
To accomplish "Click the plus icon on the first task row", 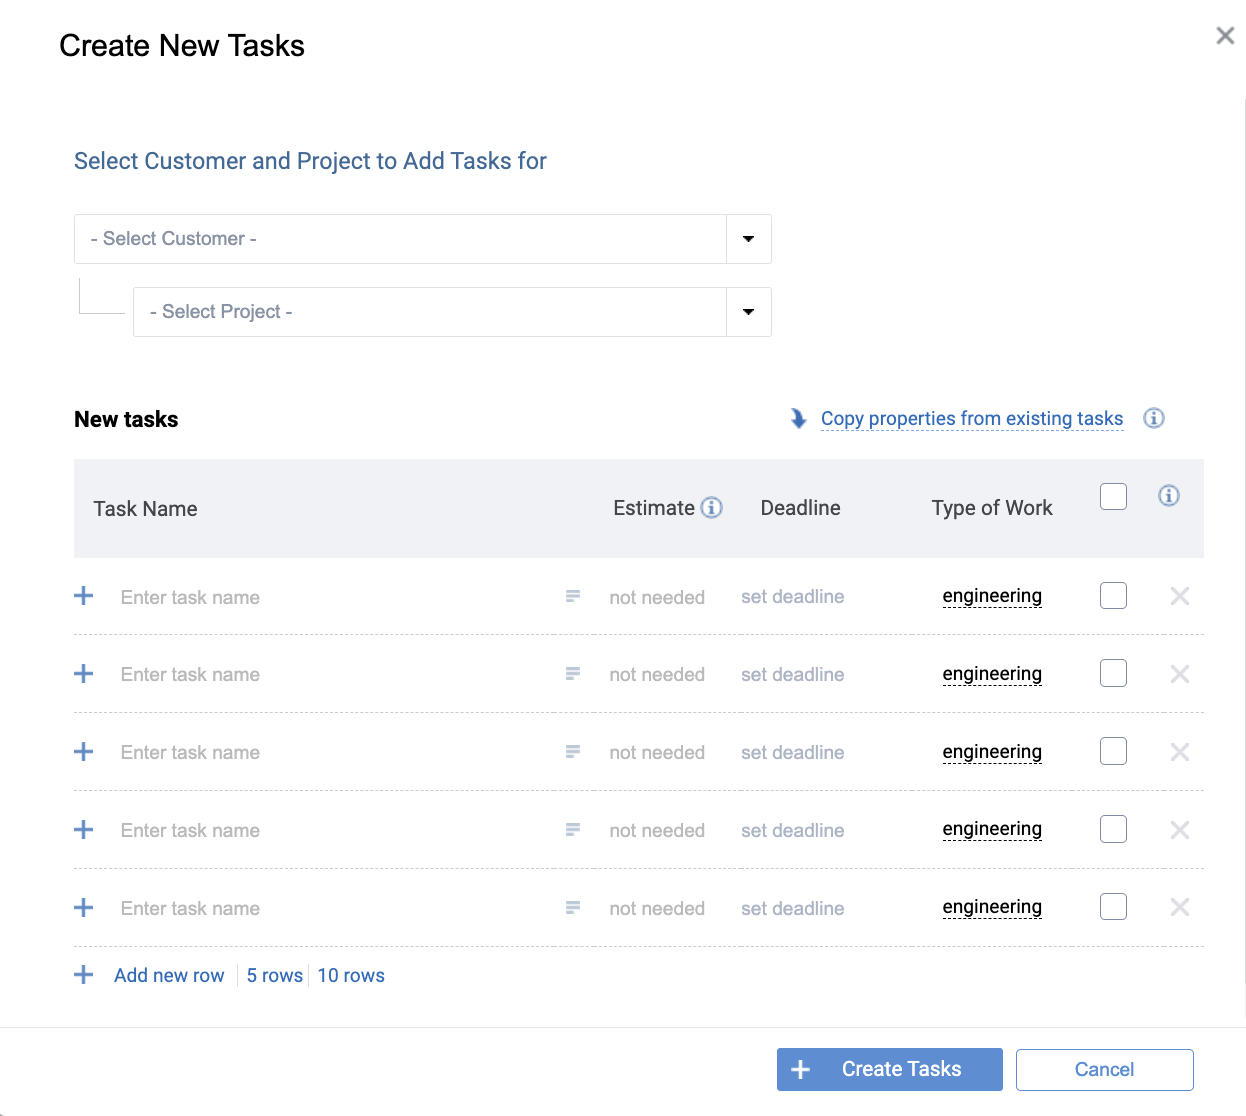I will [83, 596].
